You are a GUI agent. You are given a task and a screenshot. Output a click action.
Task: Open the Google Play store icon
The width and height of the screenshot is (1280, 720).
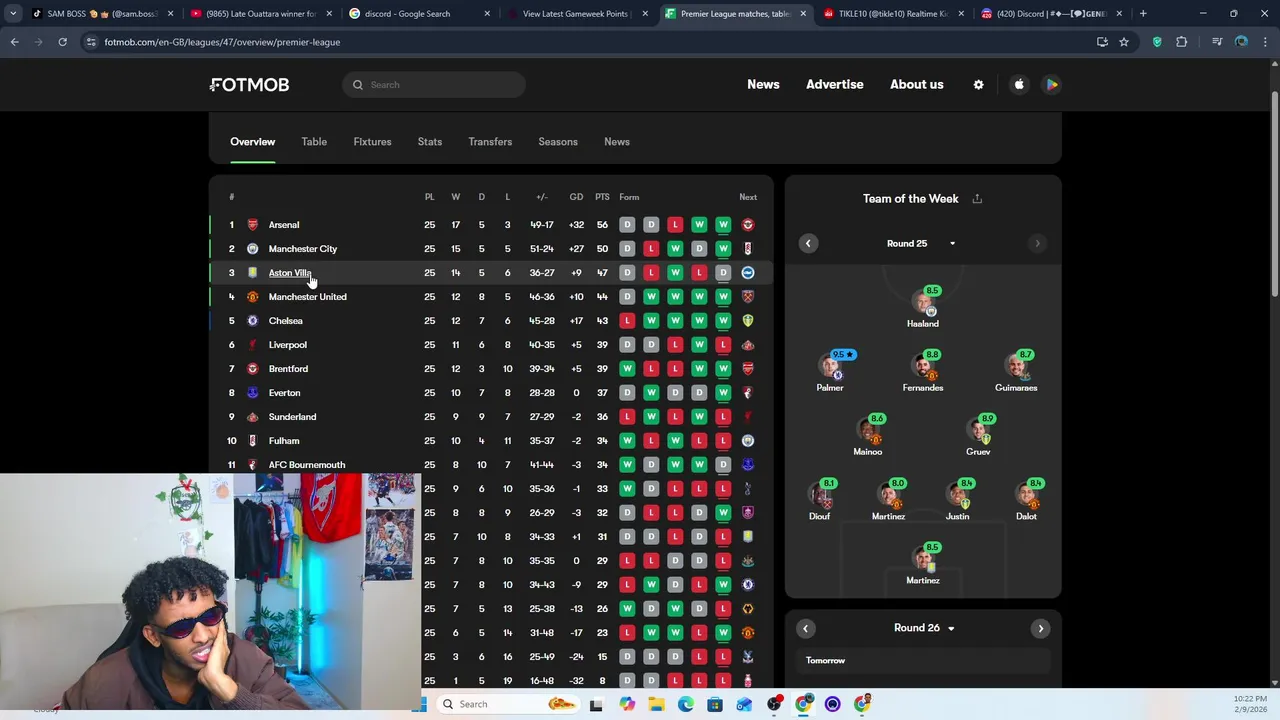pyautogui.click(x=1052, y=85)
